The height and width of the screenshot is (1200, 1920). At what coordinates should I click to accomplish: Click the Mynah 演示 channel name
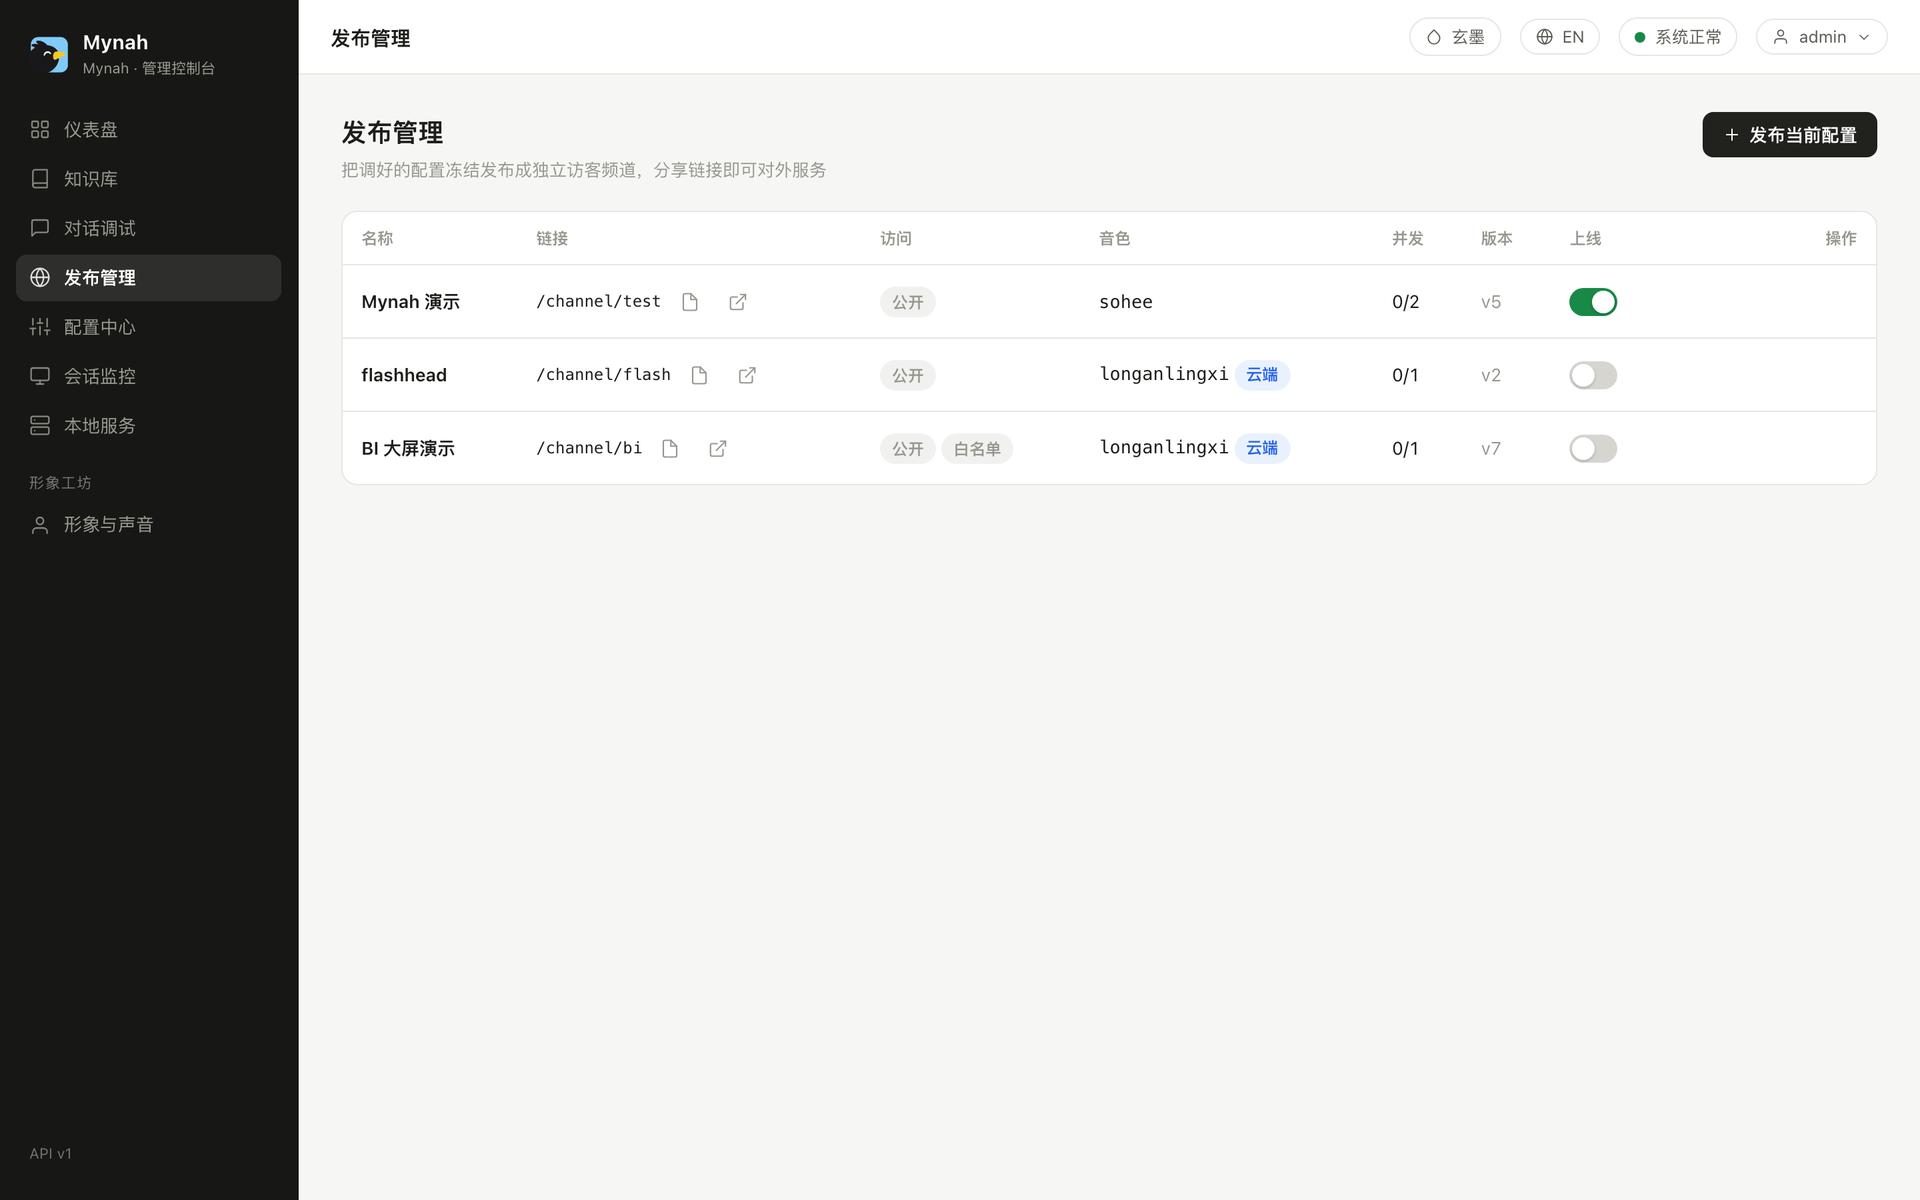point(410,302)
